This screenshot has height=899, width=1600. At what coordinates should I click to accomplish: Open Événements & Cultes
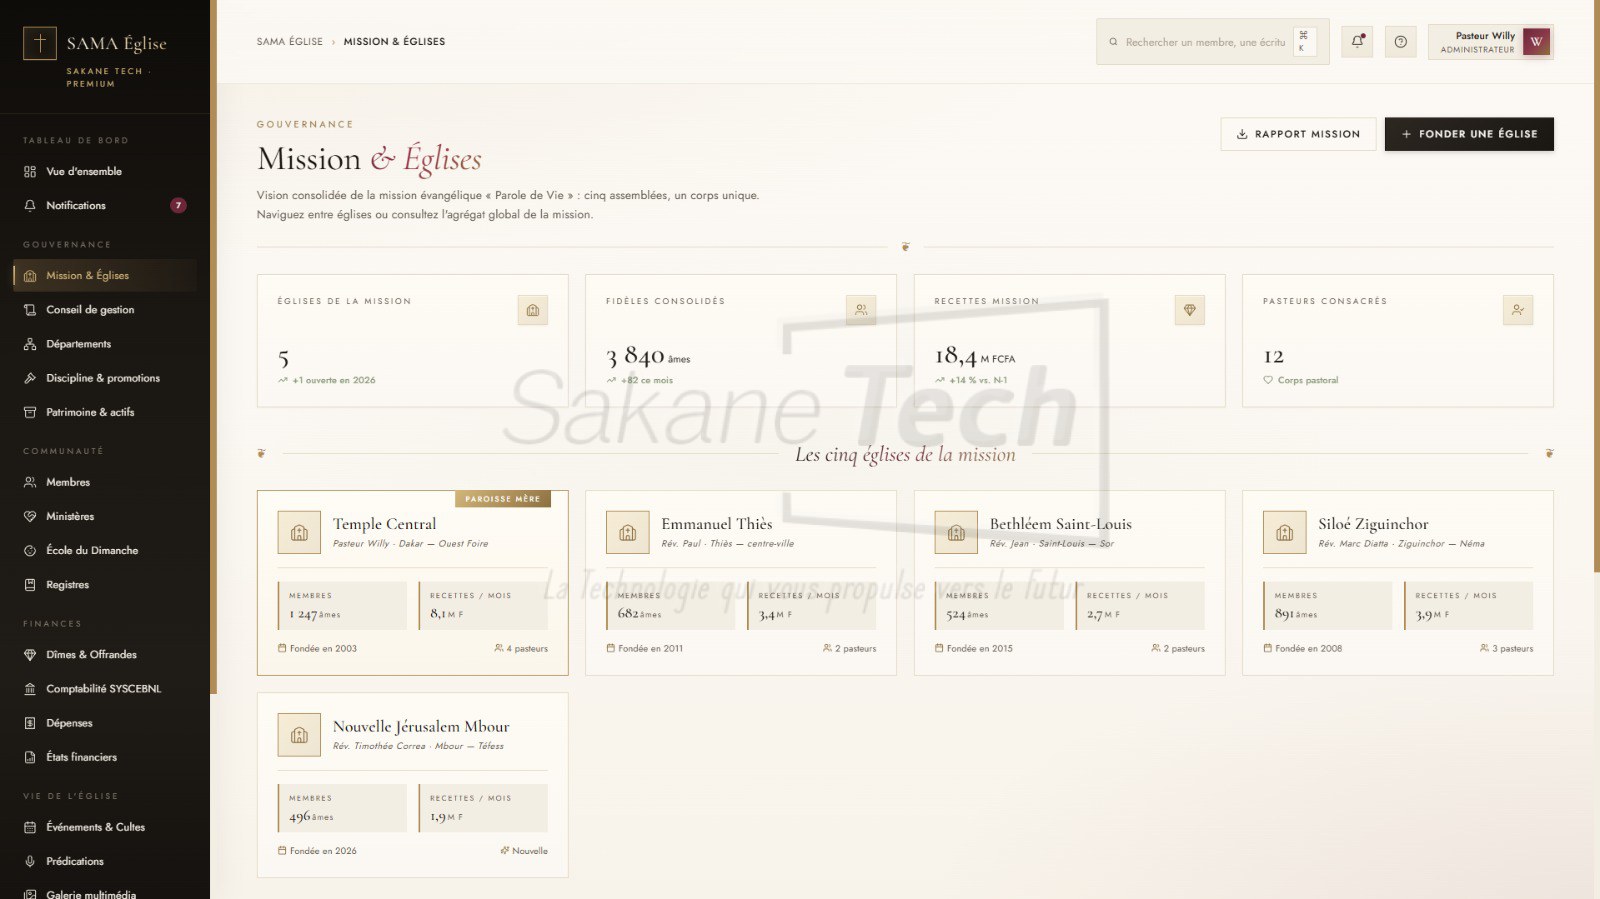pyautogui.click(x=105, y=827)
